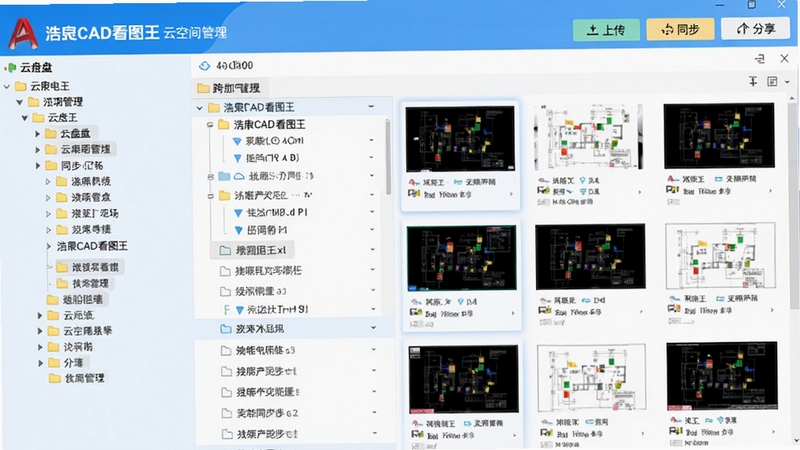800x450 pixels.
Task: Open the caret on the folder row ending 'o3'
Action: click(x=373, y=350)
